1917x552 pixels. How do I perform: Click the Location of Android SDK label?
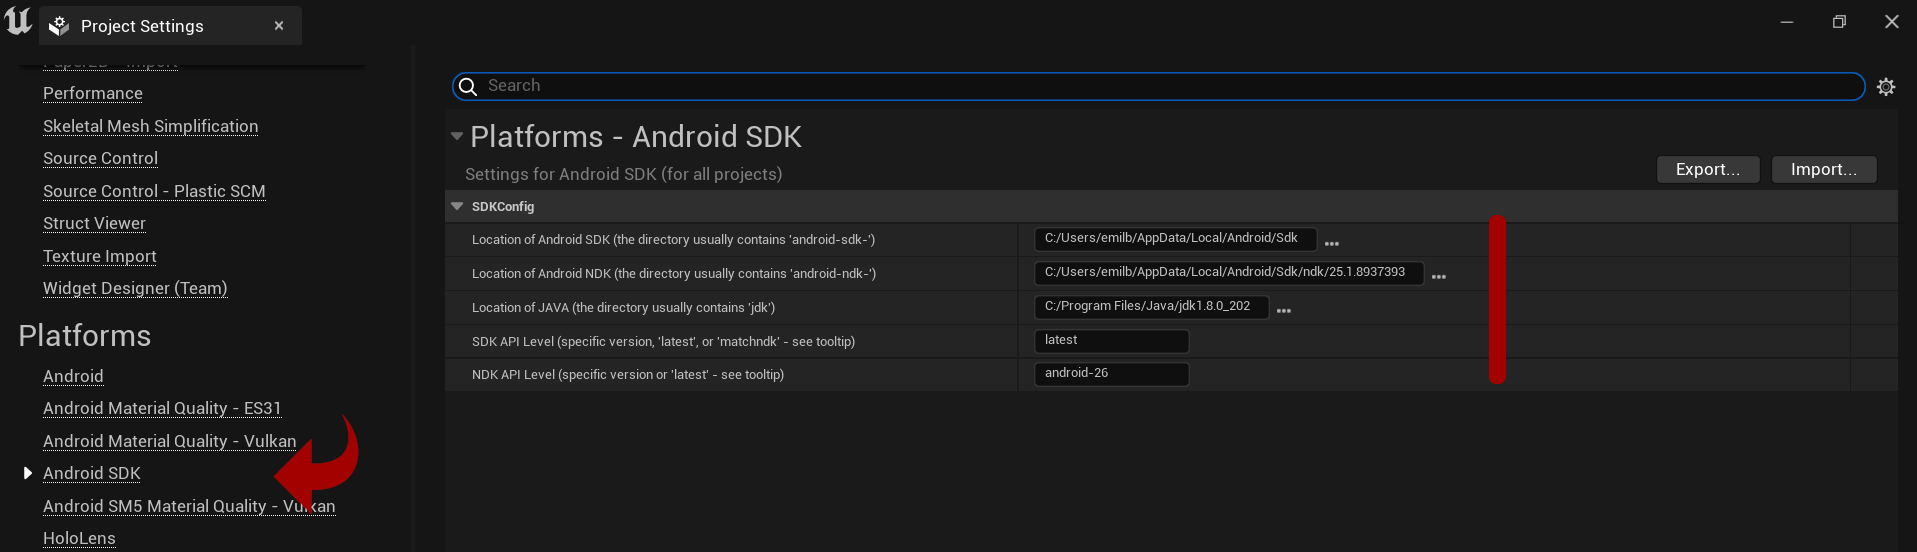click(x=673, y=239)
